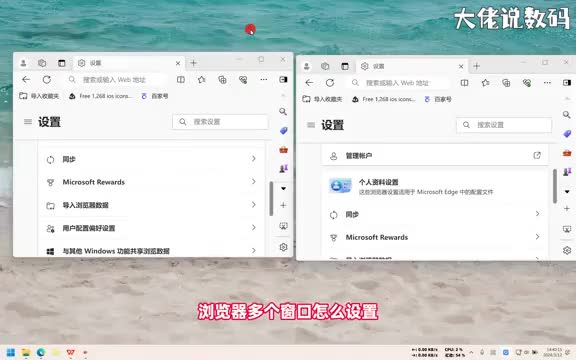576x360 pixels.
Task: Toggle split screen in left Edge window
Action: [x=181, y=79]
